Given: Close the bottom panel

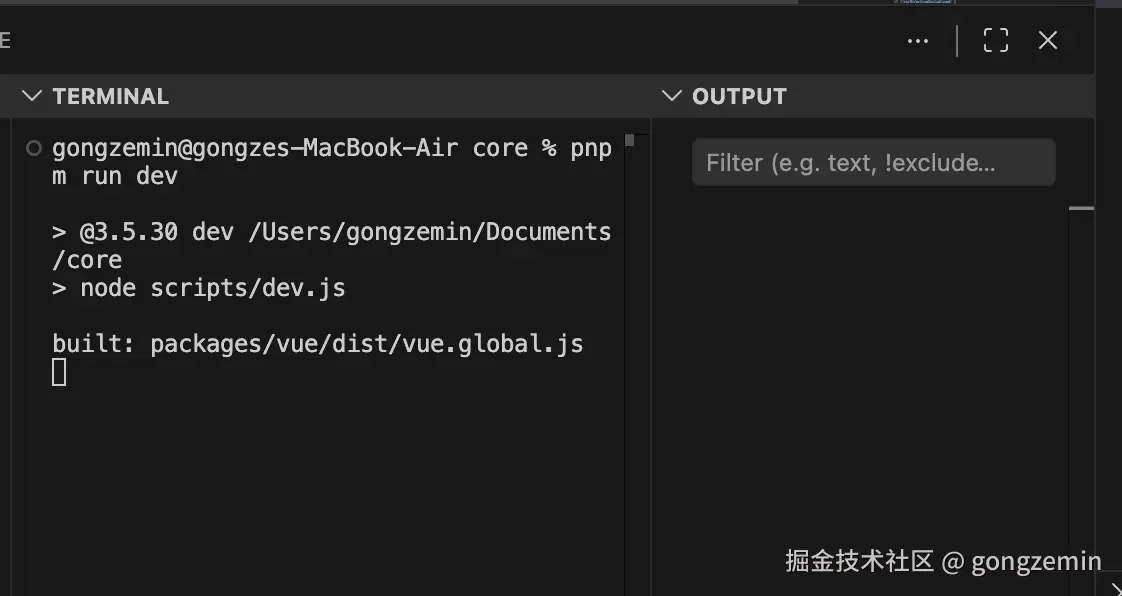Looking at the screenshot, I should (x=1047, y=41).
